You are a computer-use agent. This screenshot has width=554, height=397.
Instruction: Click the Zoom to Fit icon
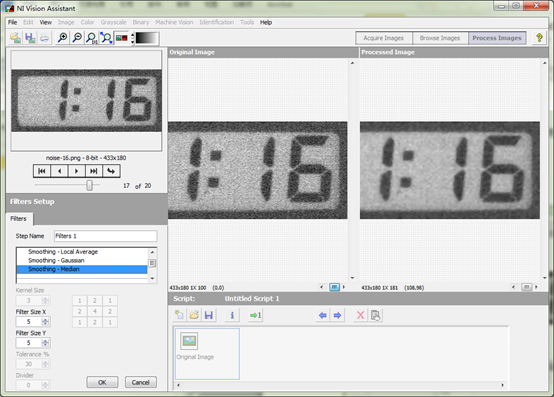click(x=106, y=38)
